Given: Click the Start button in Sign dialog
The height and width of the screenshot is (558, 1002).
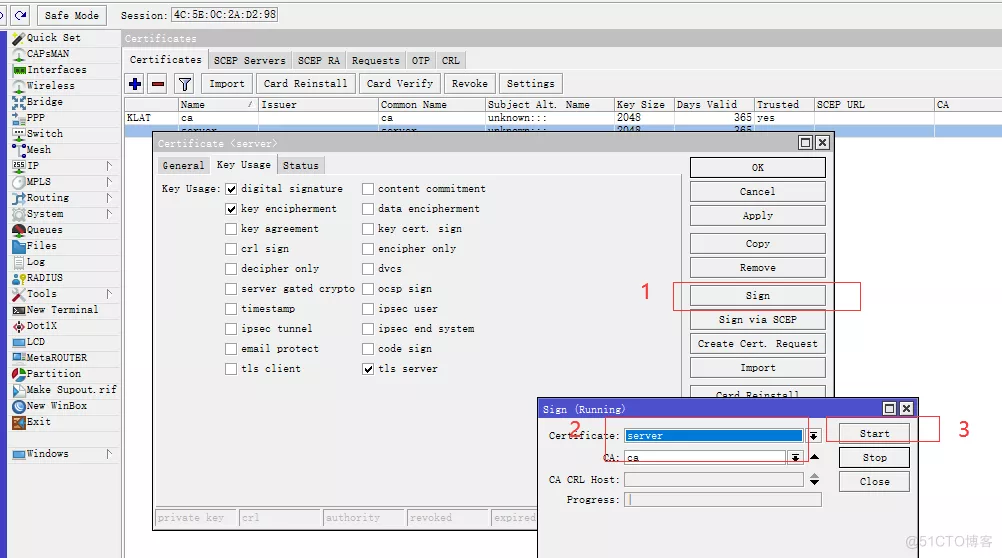Looking at the screenshot, I should 874,433.
